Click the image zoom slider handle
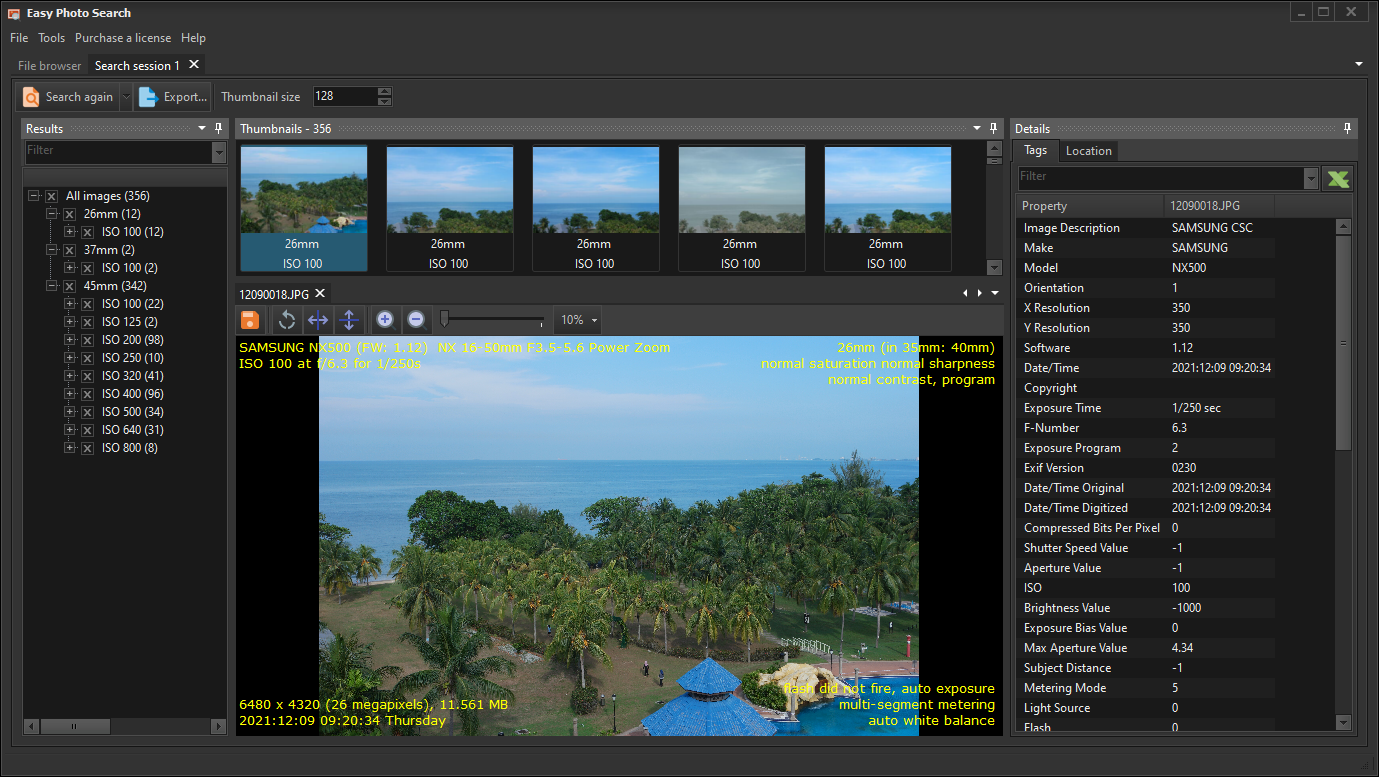 coord(444,319)
